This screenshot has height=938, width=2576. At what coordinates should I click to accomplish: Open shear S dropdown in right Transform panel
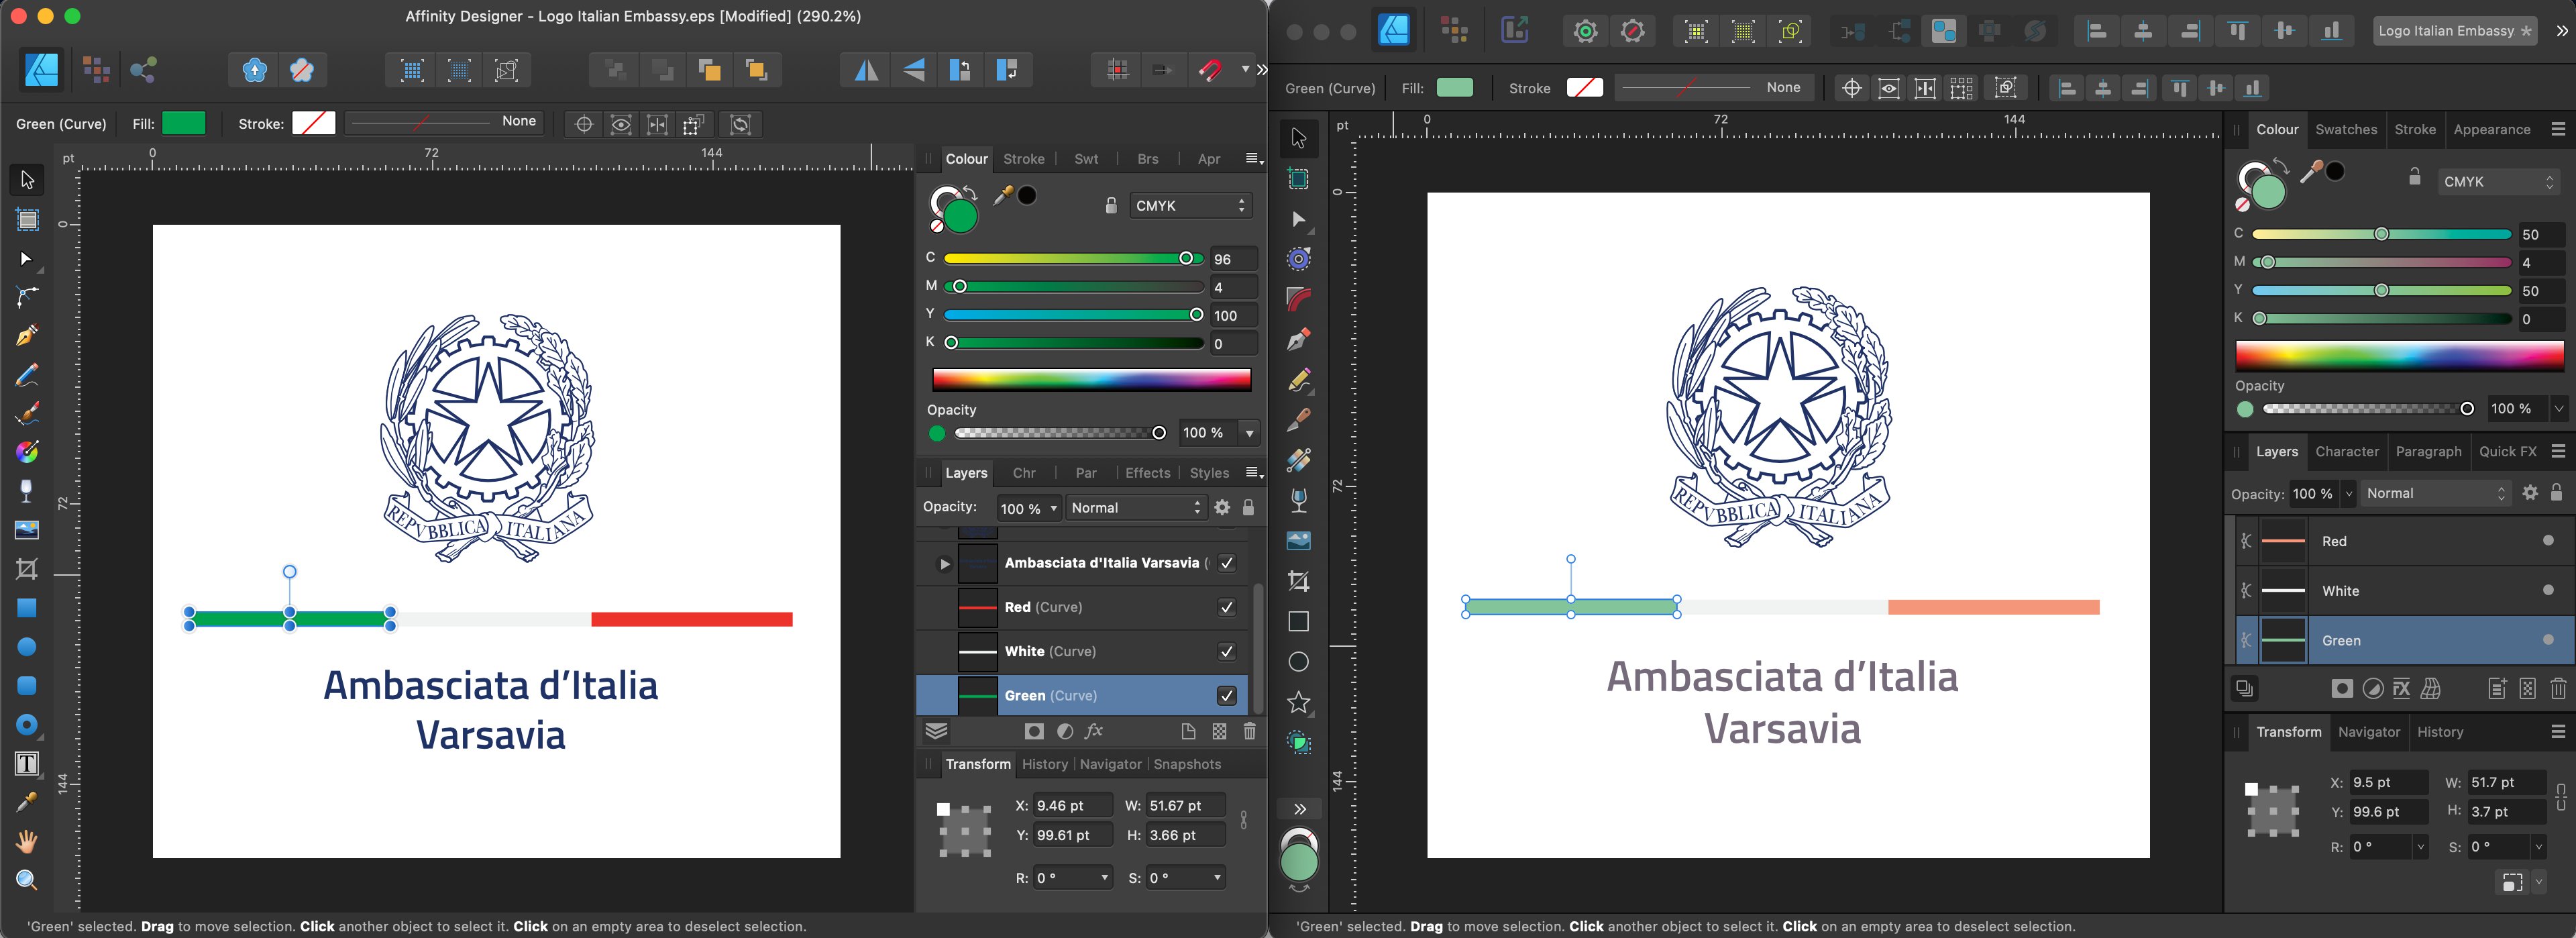2538,847
